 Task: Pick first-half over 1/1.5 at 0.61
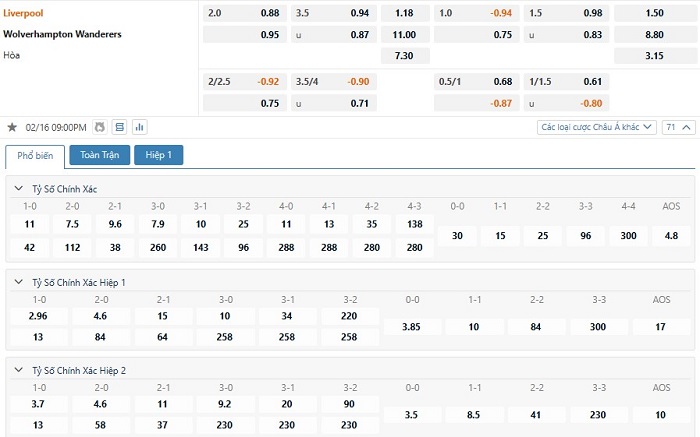pyautogui.click(x=567, y=82)
